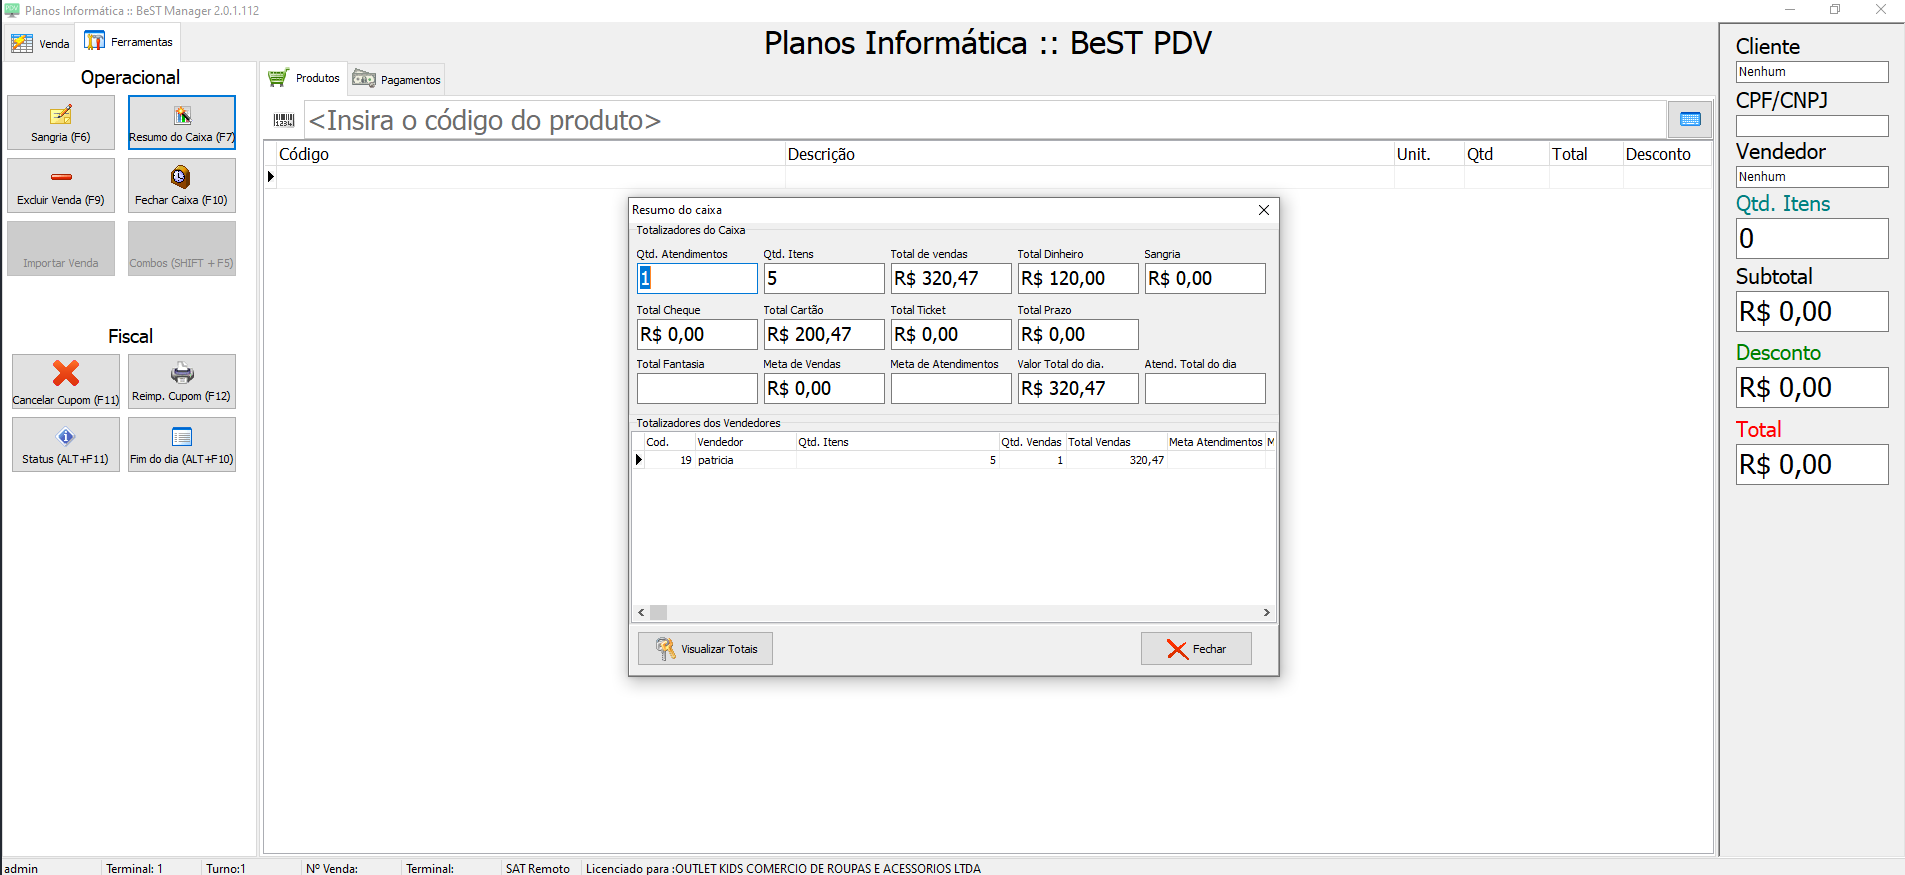
Task: Click left arrow of horizontal scrollbar
Action: (641, 612)
